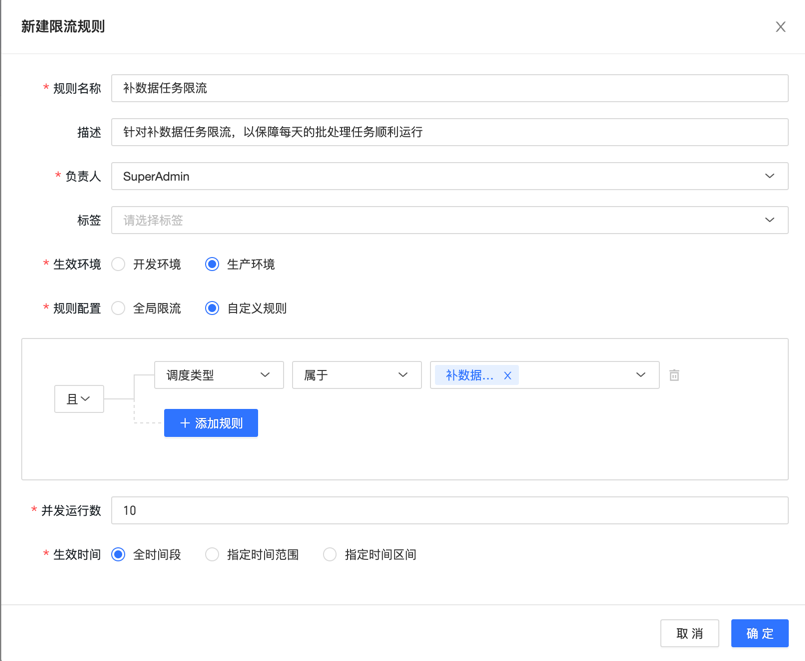Click the 并发运行数 input field

tap(450, 511)
